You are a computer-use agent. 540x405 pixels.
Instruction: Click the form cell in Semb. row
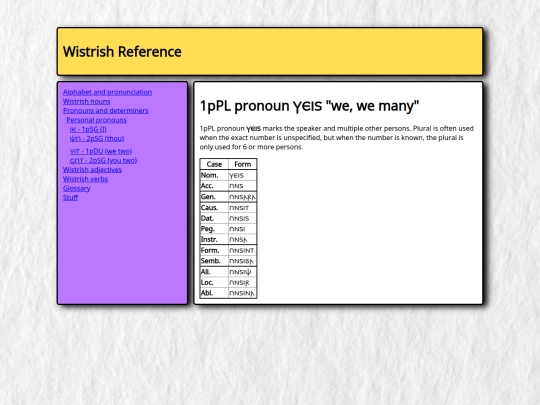click(x=242, y=261)
